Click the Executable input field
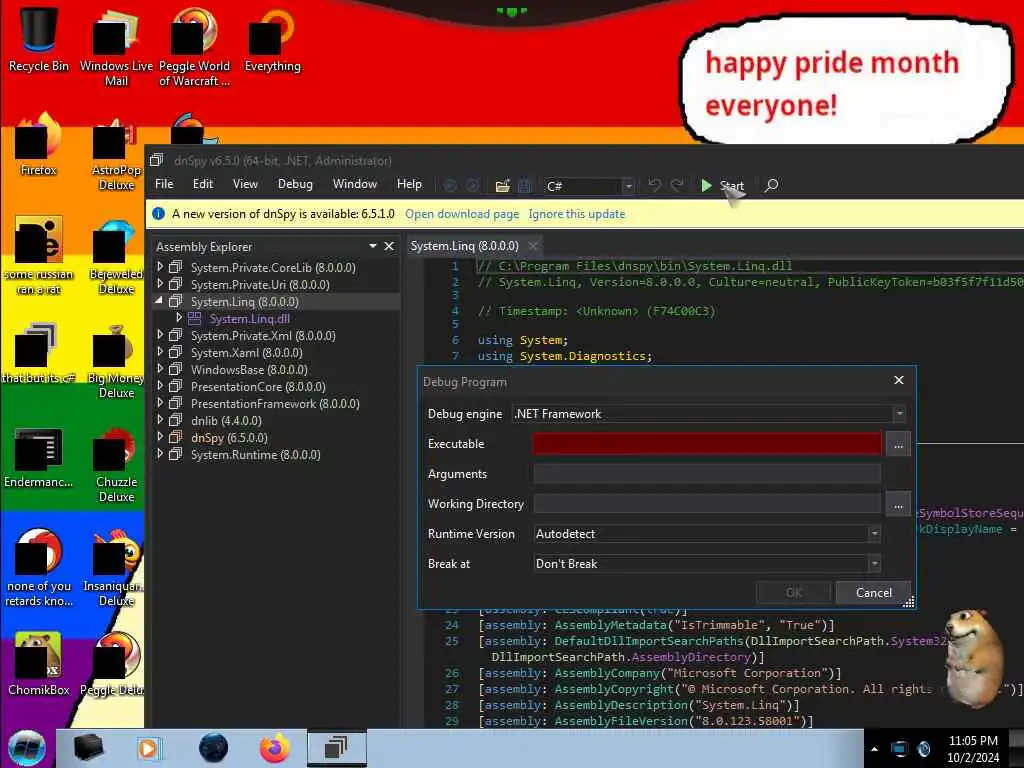Image resolution: width=1024 pixels, height=768 pixels. [707, 443]
